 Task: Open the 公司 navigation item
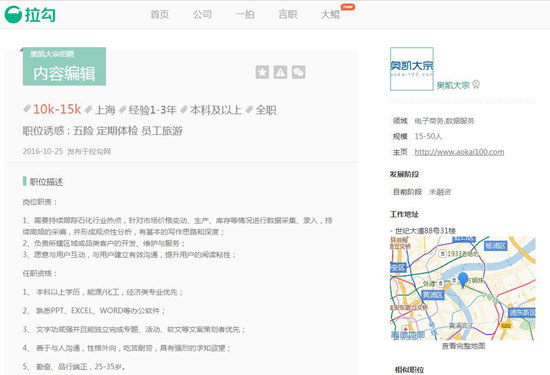click(x=202, y=14)
